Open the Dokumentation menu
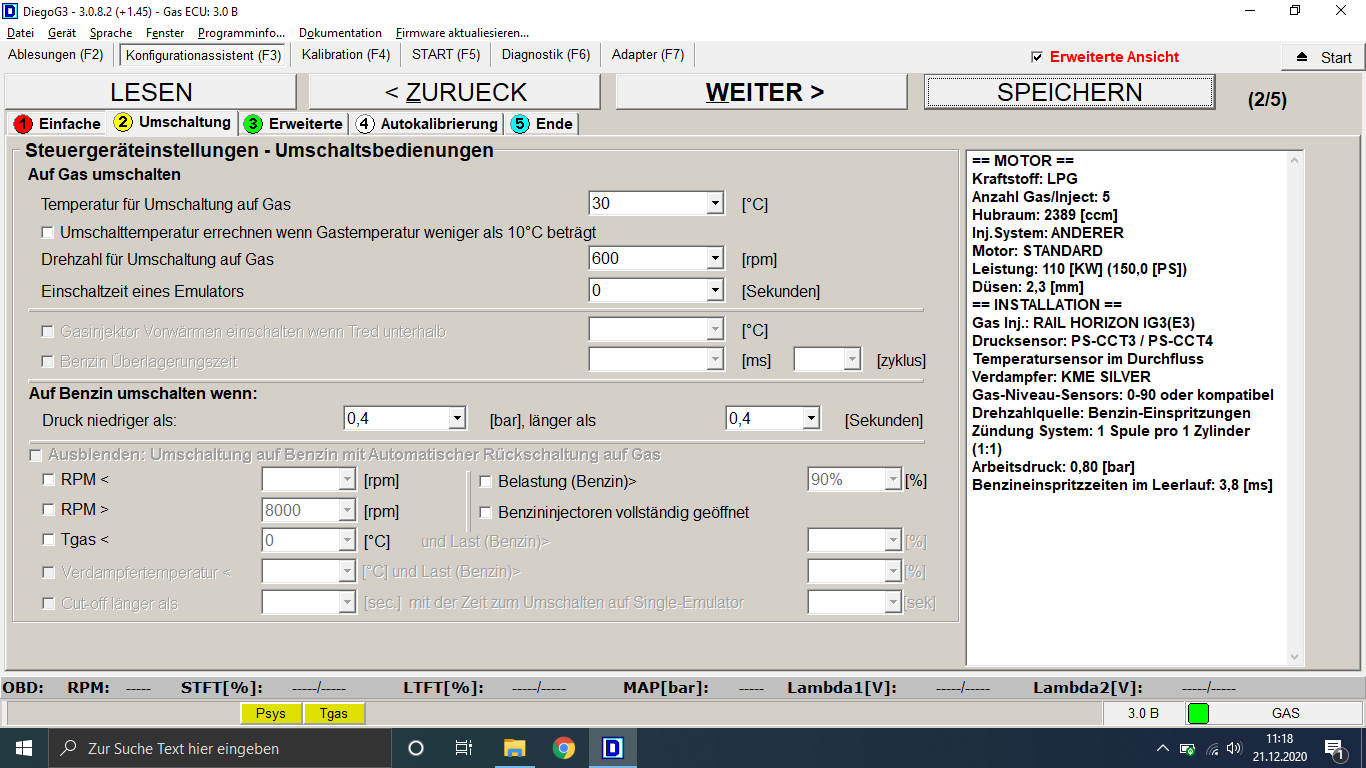Screen dimensions: 1366x768 pyautogui.click(x=340, y=33)
